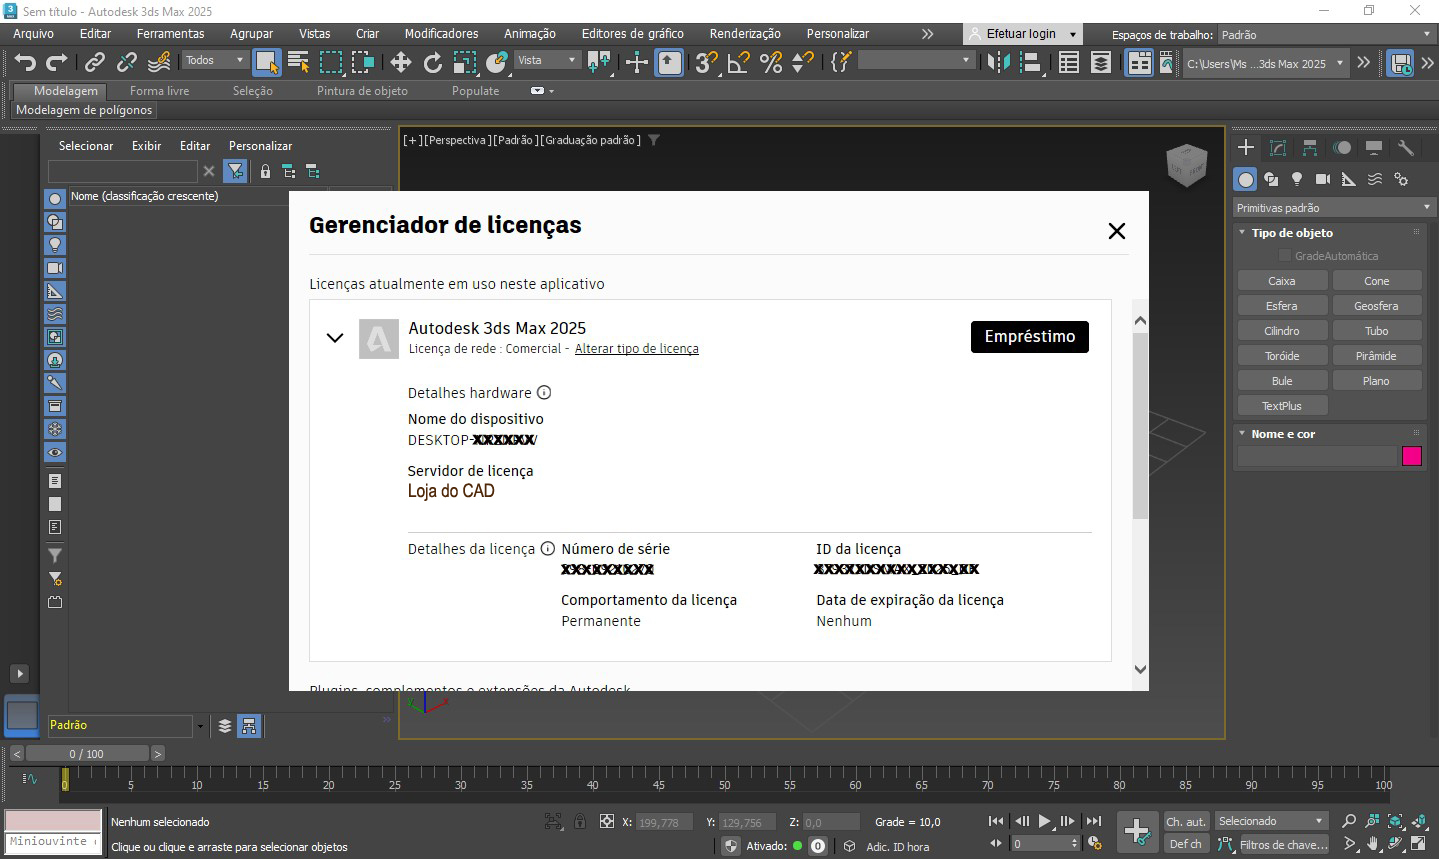Create an Esfera primitive
This screenshot has height=859, width=1439.
tap(1282, 306)
